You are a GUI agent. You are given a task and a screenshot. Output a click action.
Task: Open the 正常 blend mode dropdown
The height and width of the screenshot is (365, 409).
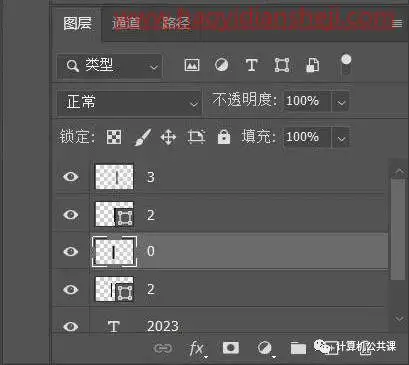pos(129,103)
